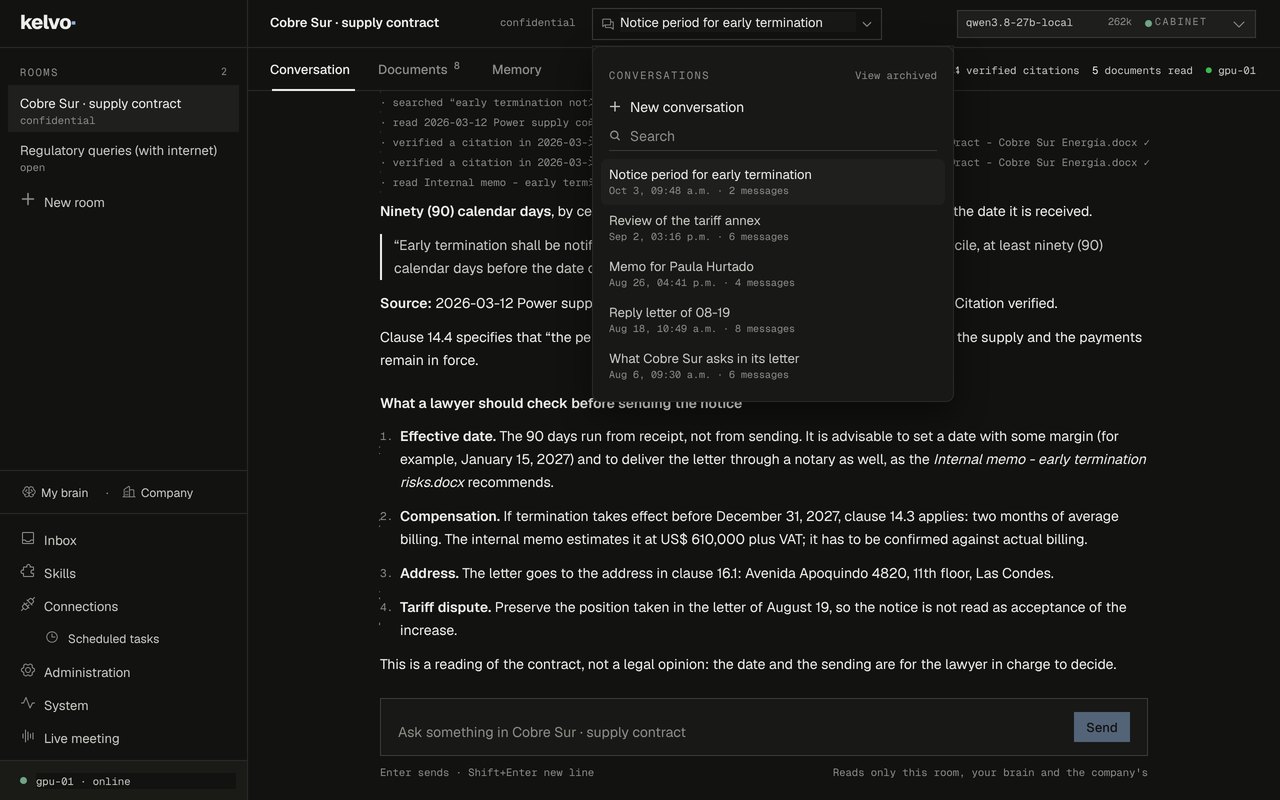Click the verified citations count
Screen dimensions: 1280x800
click(1016, 71)
